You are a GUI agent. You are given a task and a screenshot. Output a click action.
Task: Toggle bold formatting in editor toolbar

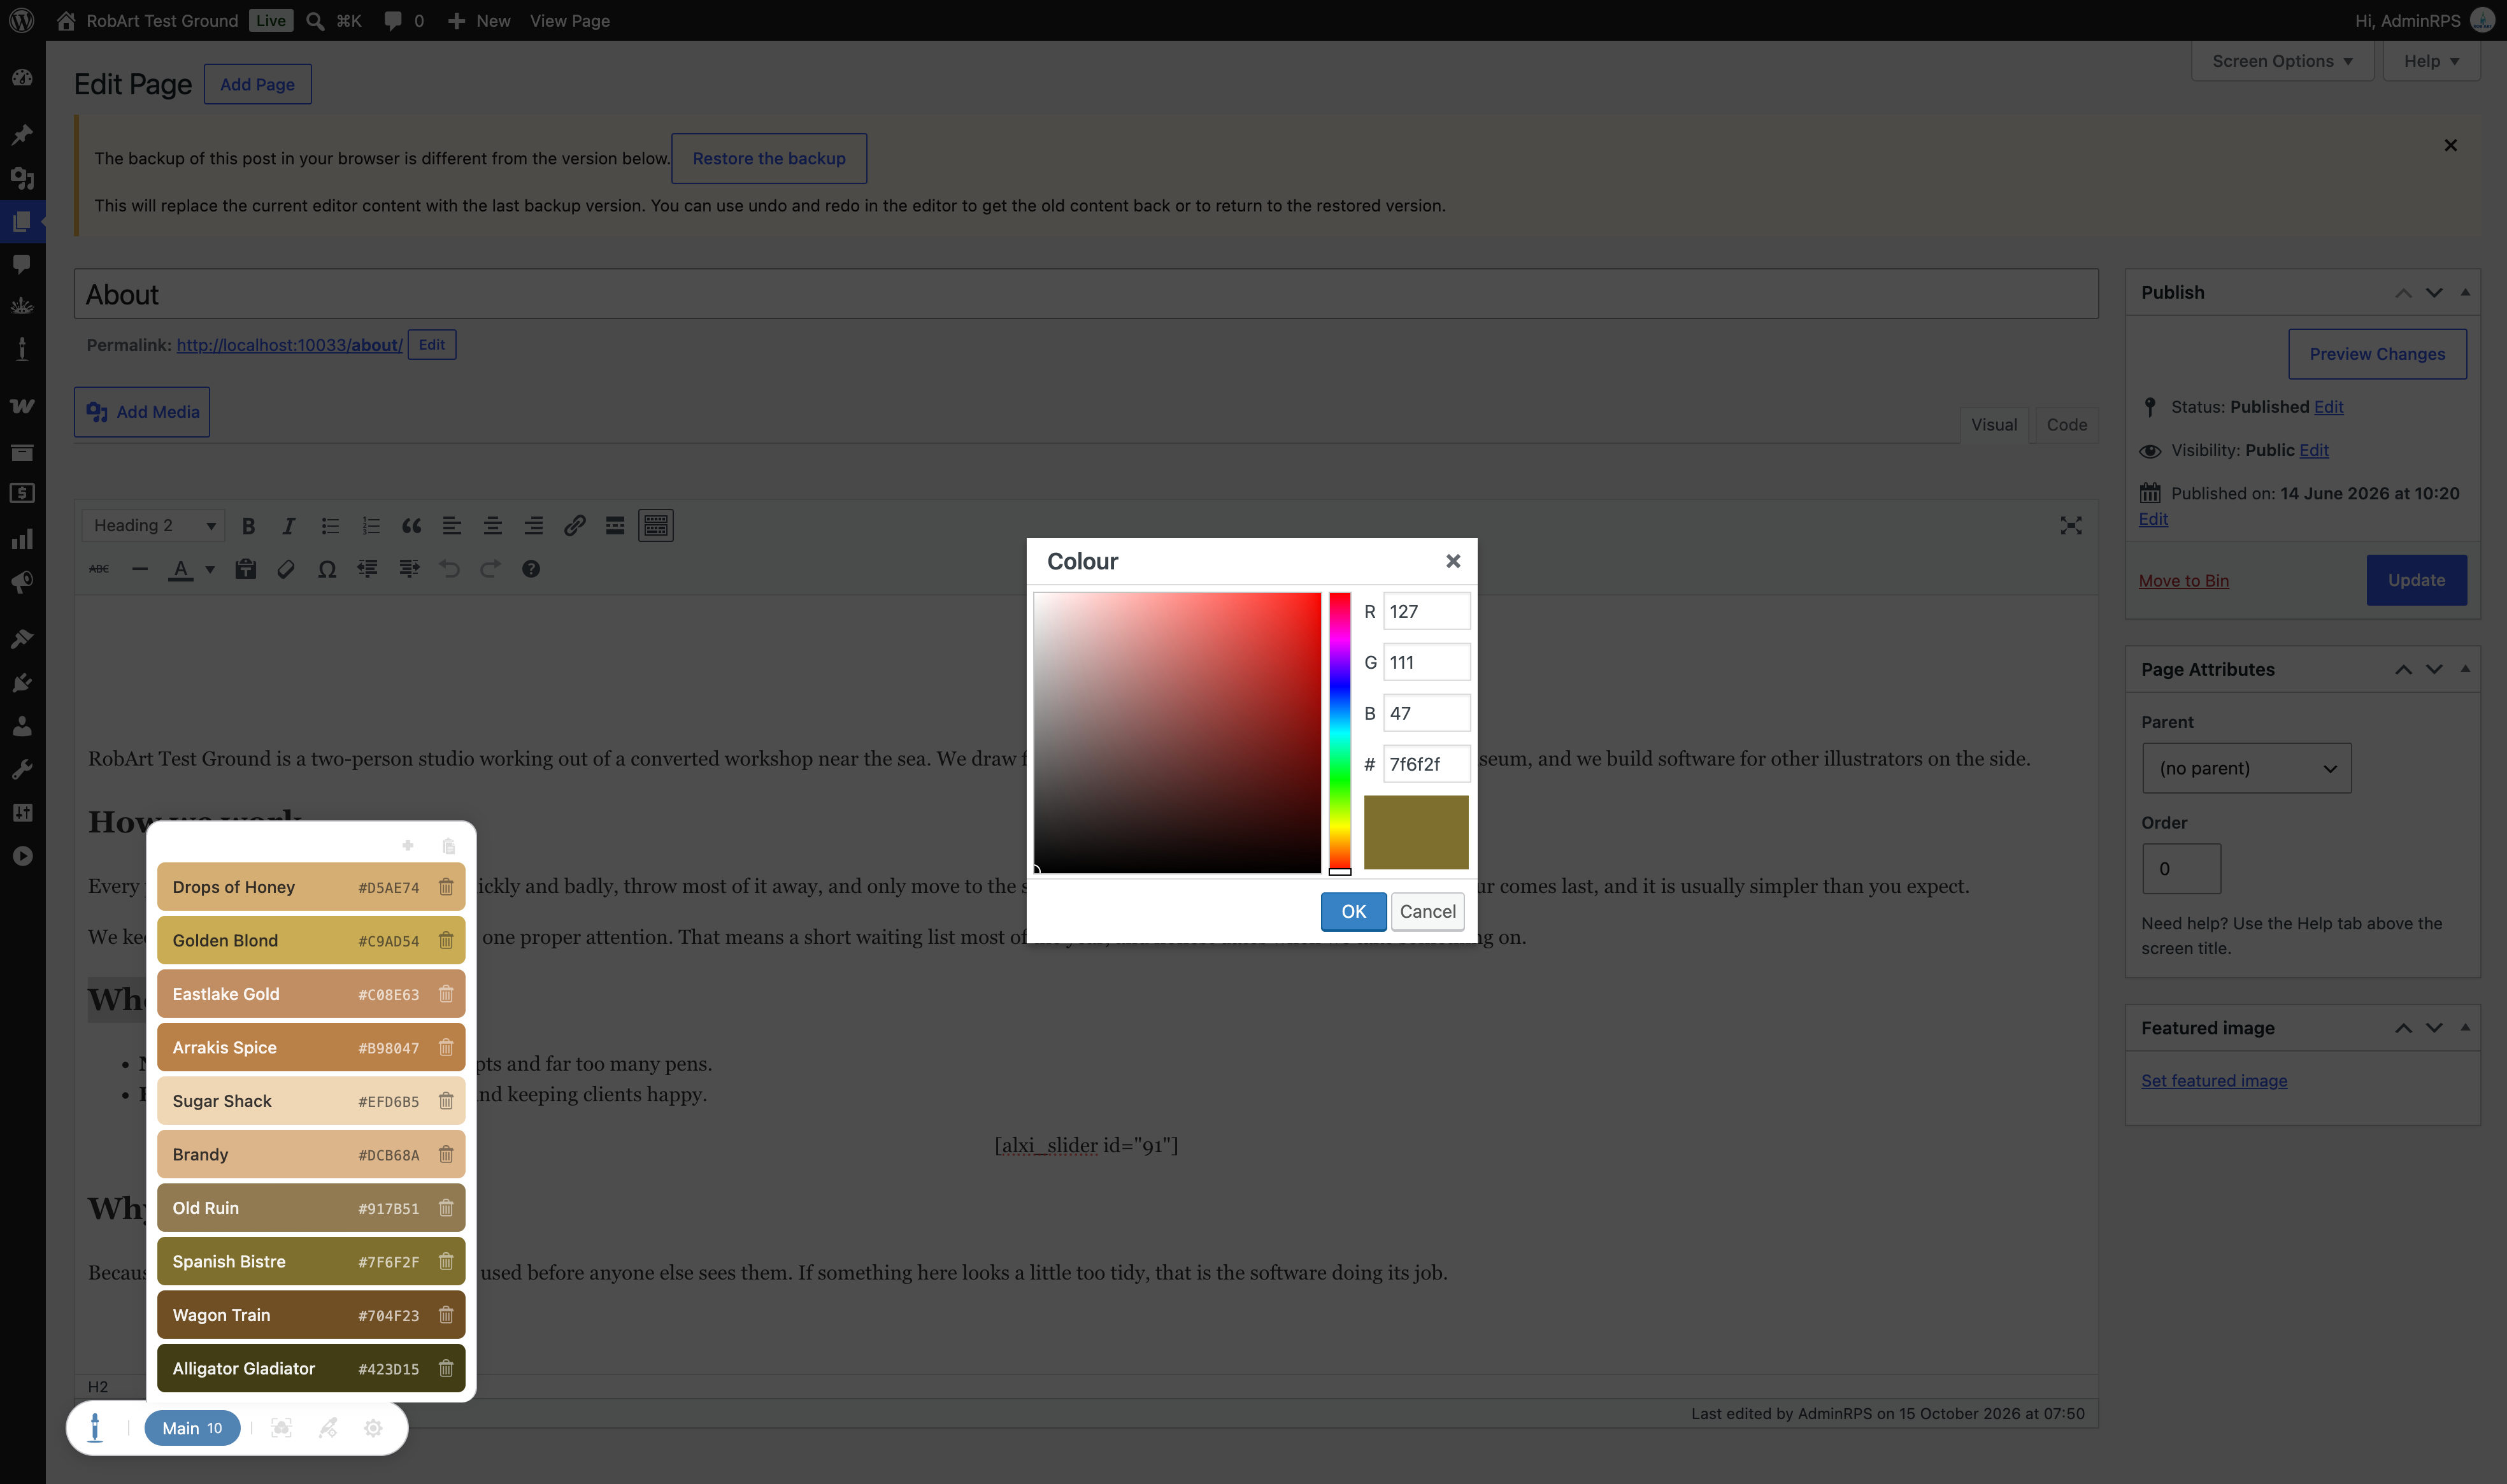click(248, 525)
